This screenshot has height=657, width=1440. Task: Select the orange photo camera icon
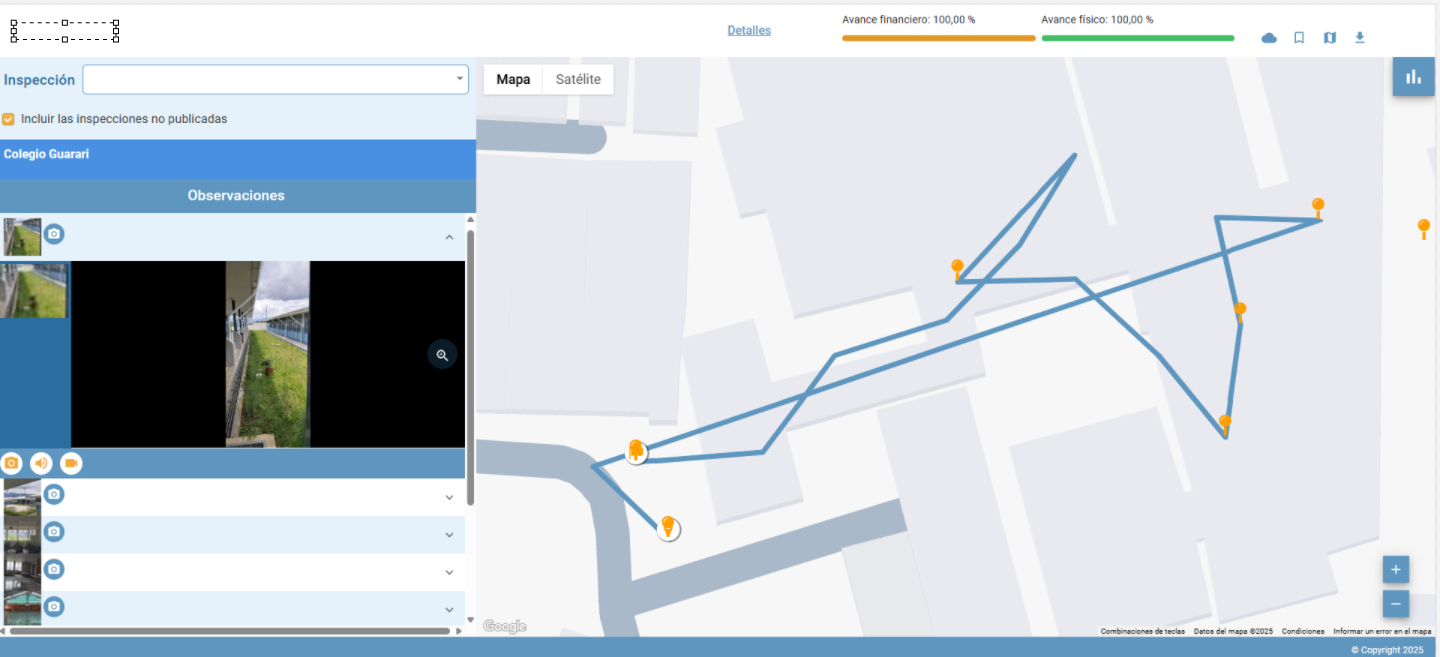coord(12,463)
